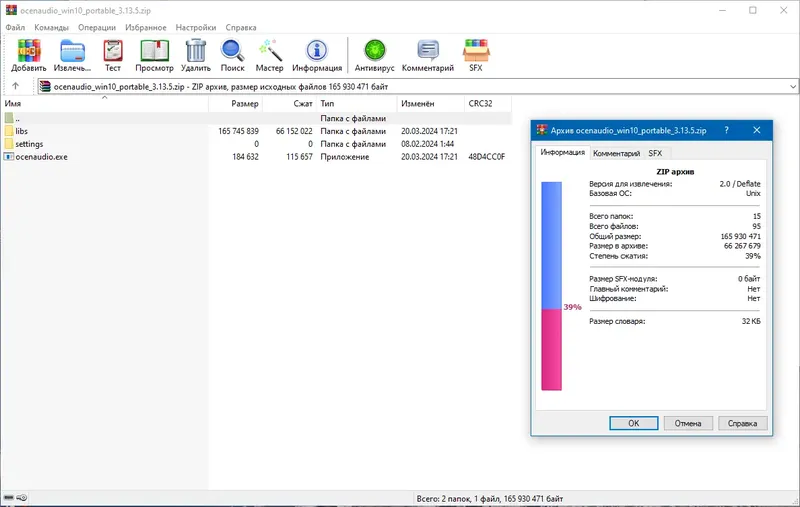Open the Операции menu

(x=97, y=28)
